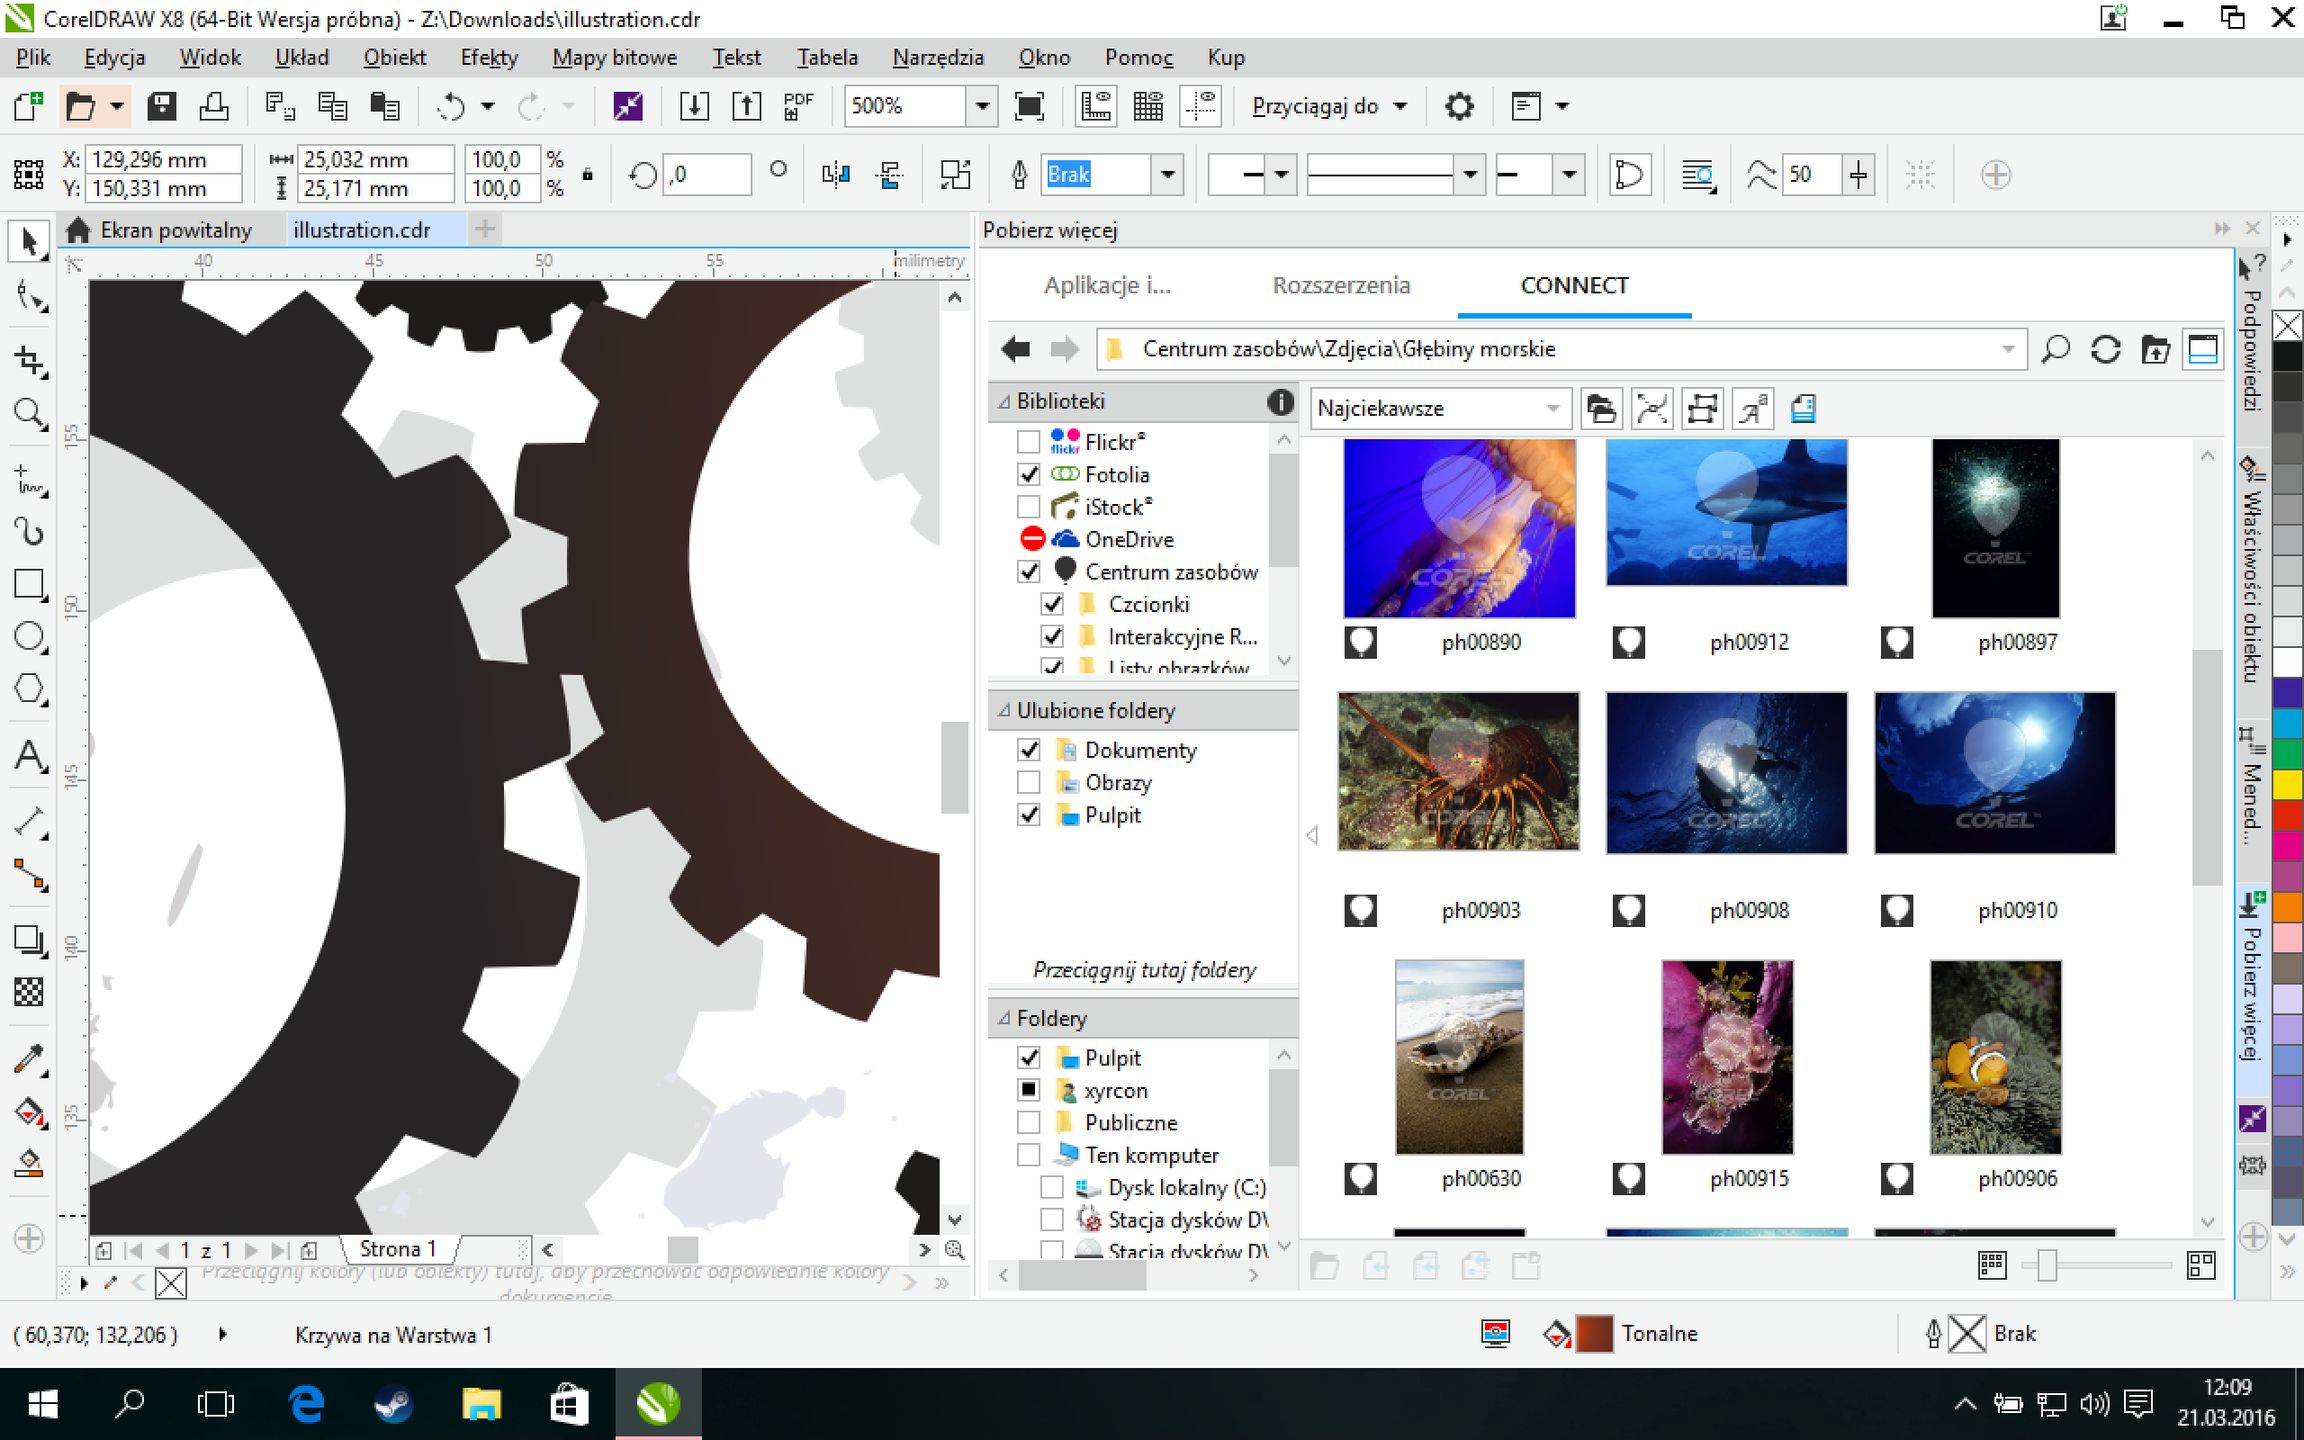Open the Przyciągaj do snap button
Screen dimensions: 2304x1440
point(1329,106)
